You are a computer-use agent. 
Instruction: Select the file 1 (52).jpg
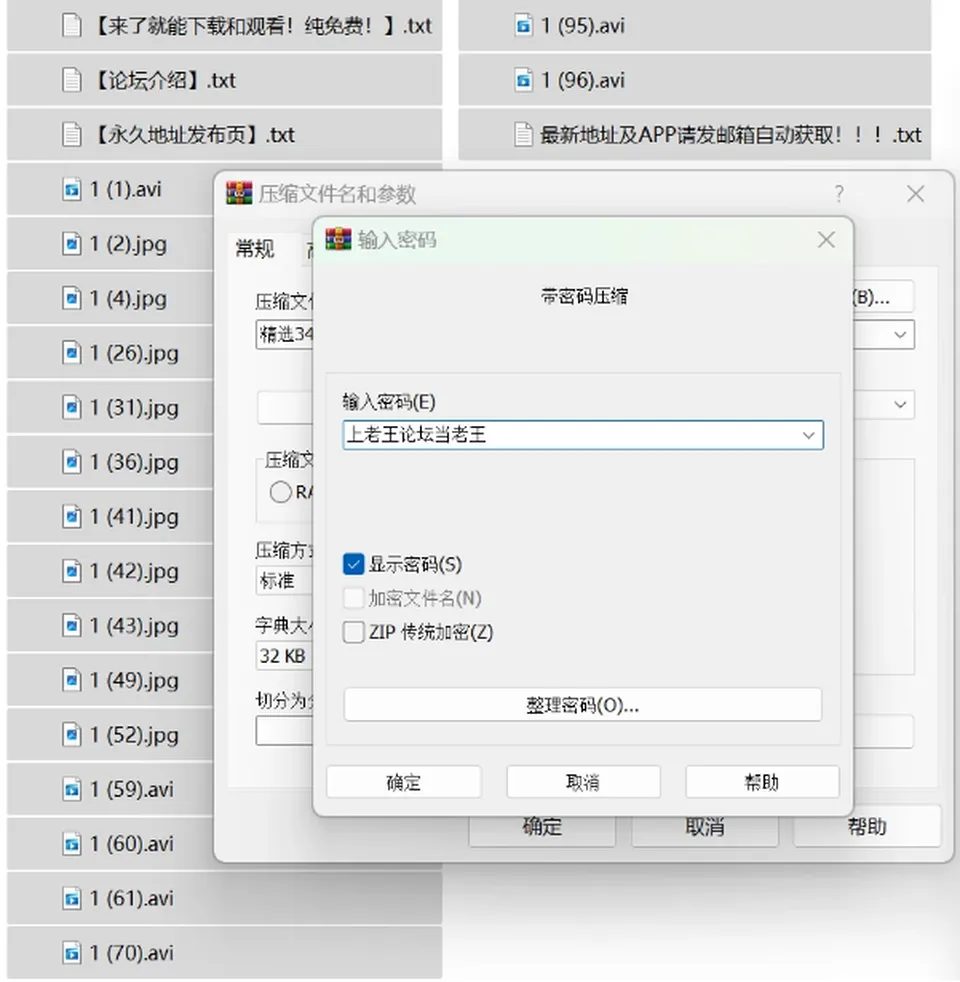110,735
